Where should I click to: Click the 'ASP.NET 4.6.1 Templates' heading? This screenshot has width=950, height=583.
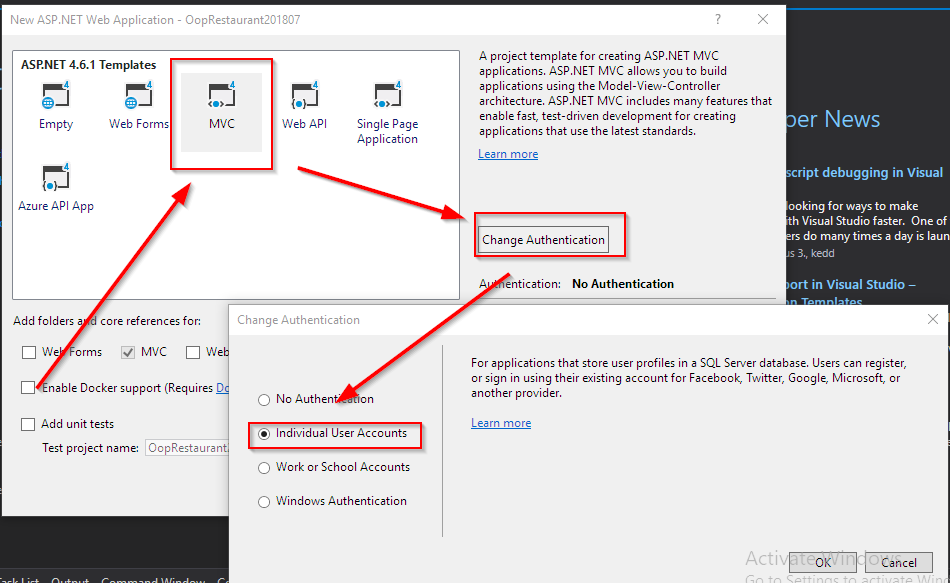click(x=88, y=65)
